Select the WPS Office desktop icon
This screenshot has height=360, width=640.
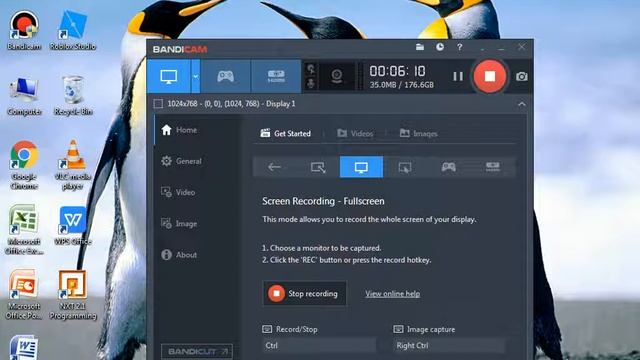click(x=73, y=226)
